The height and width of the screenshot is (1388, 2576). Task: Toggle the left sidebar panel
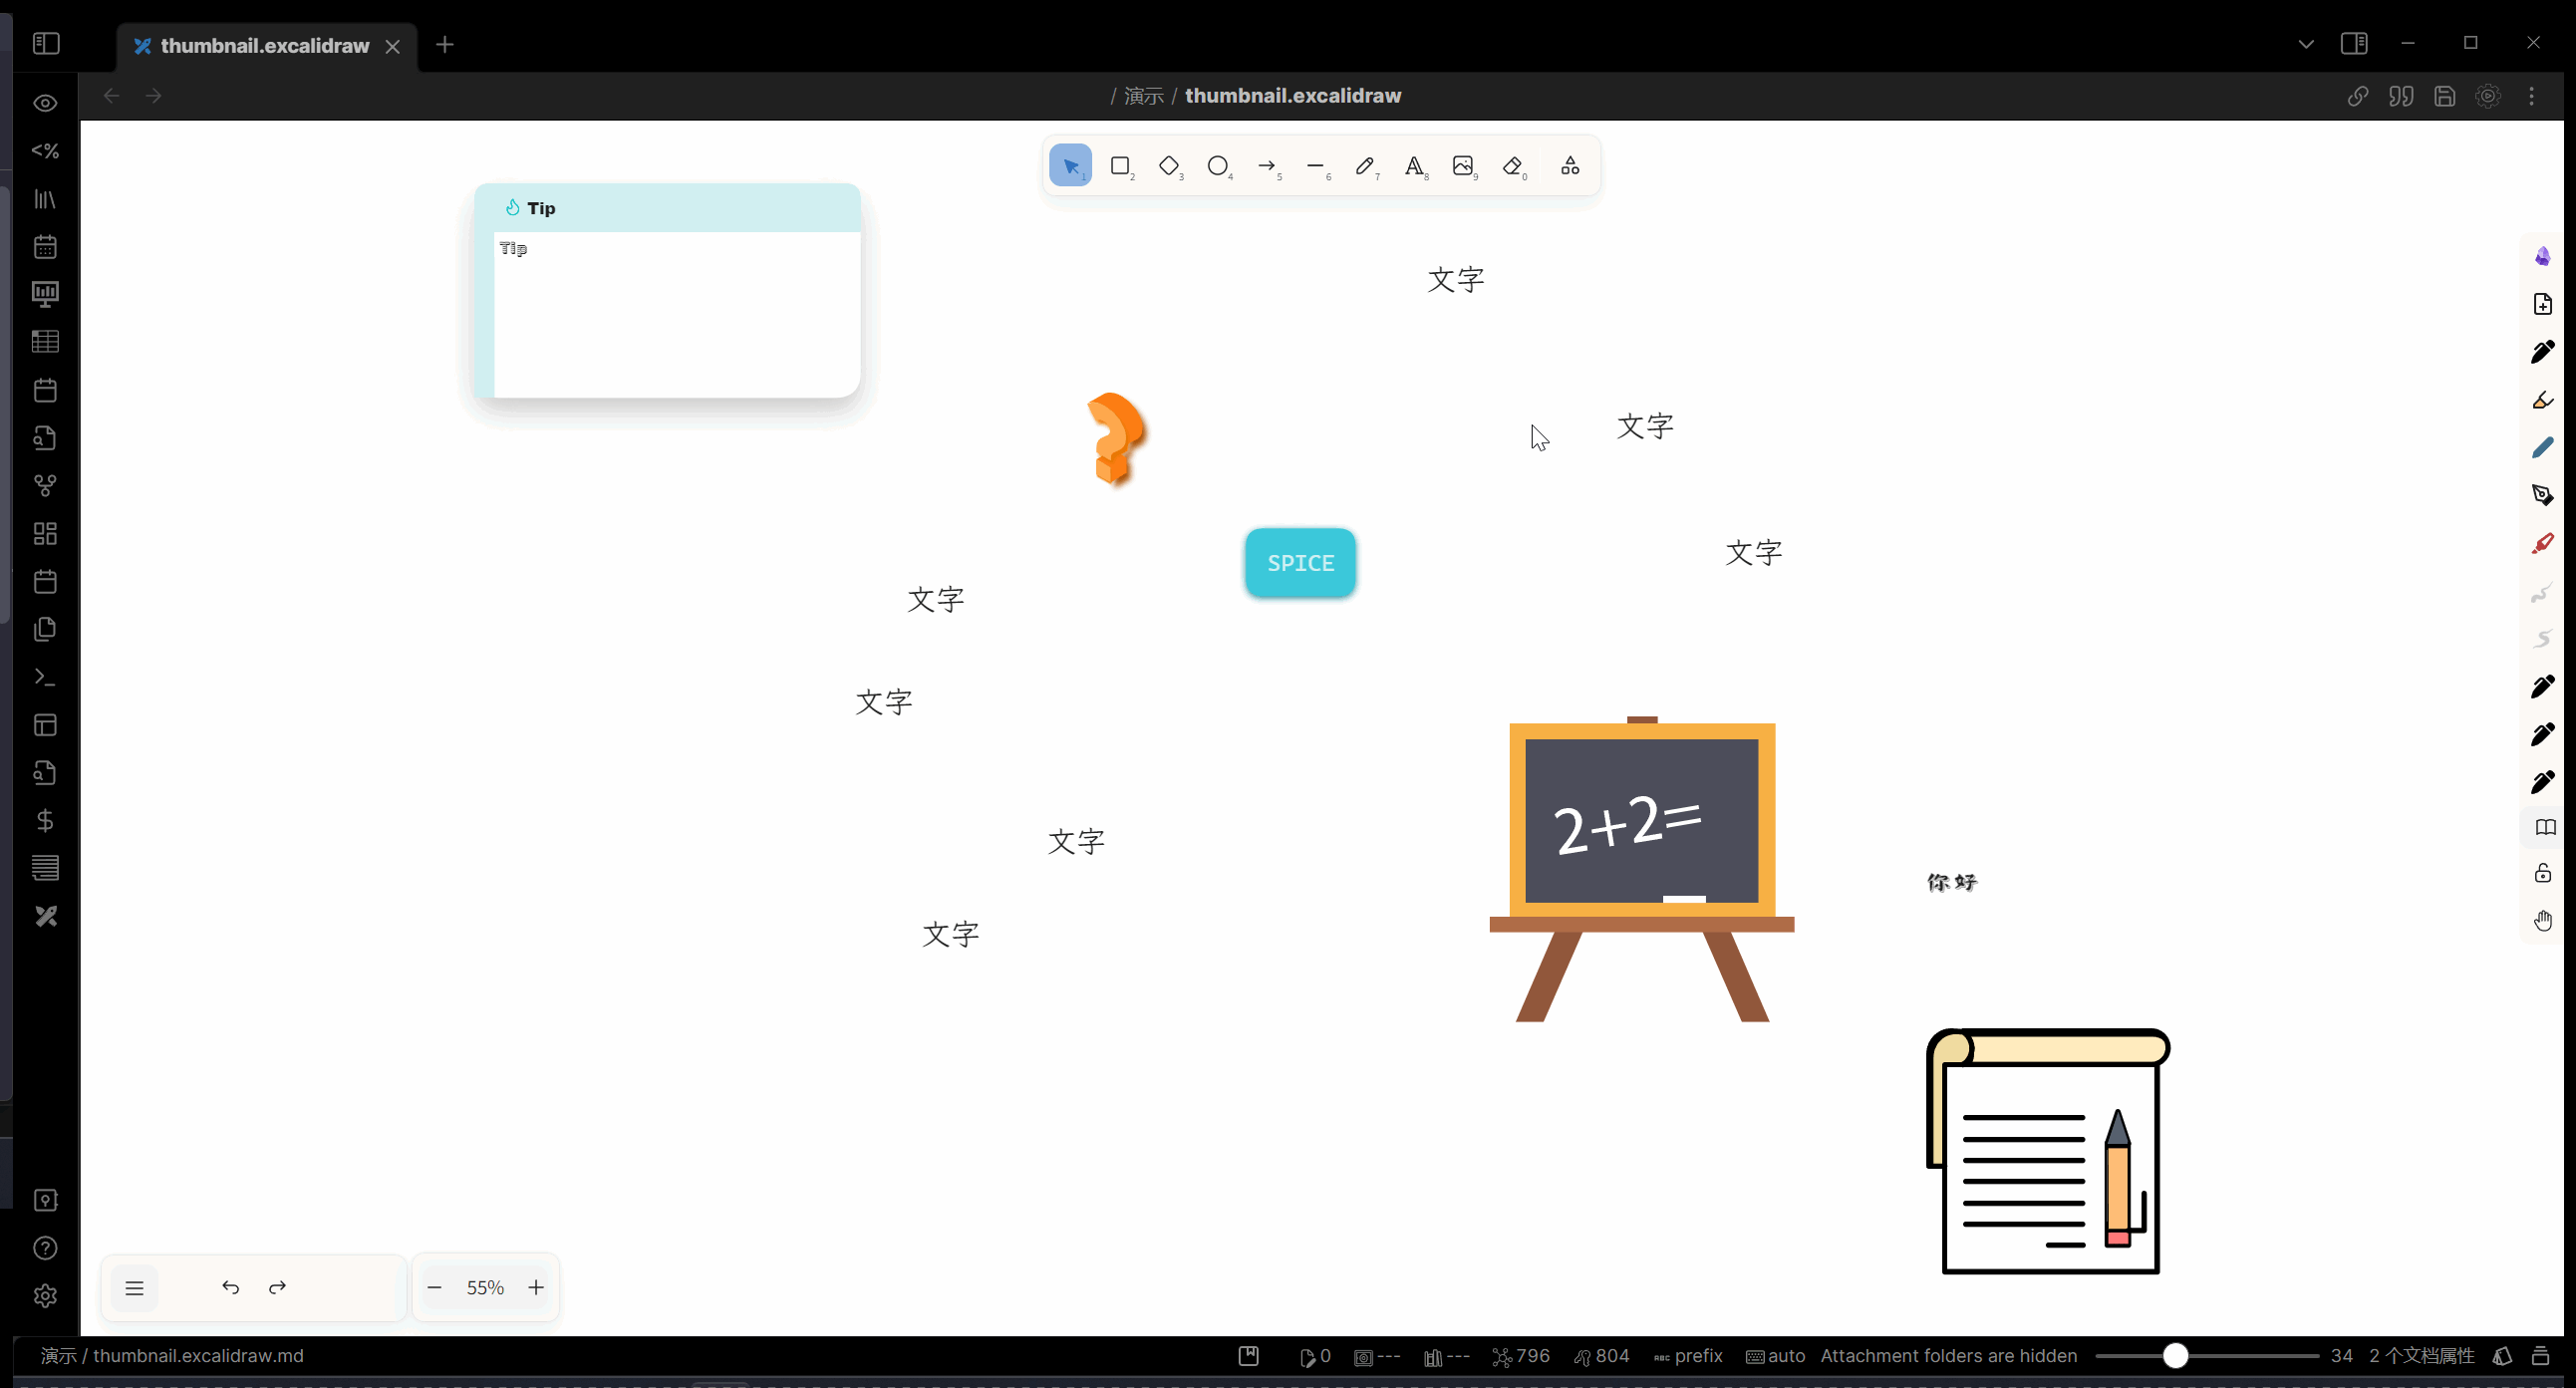tap(46, 44)
